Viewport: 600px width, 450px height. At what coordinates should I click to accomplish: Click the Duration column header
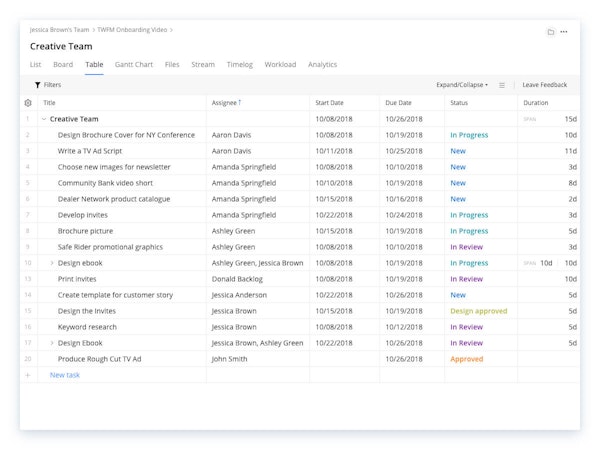click(536, 103)
